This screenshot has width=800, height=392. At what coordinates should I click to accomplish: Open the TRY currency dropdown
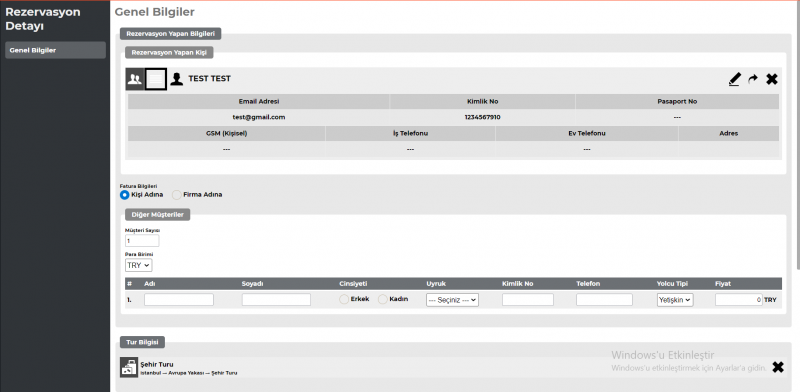click(138, 265)
